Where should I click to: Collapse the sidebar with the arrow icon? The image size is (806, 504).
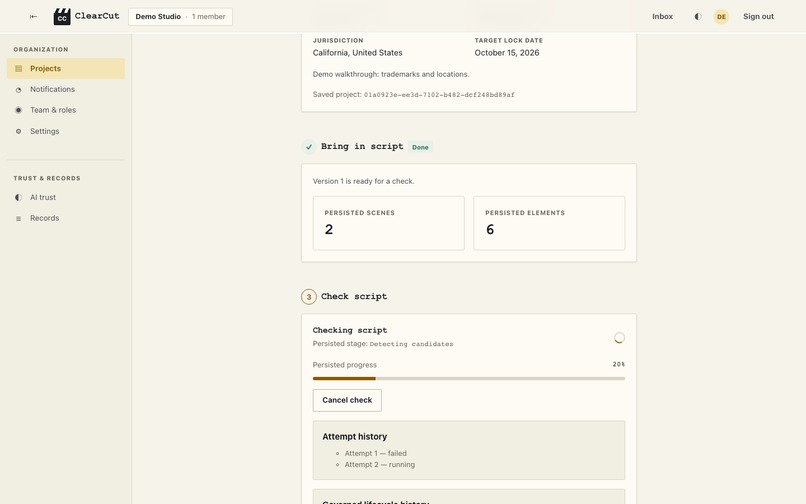33,16
